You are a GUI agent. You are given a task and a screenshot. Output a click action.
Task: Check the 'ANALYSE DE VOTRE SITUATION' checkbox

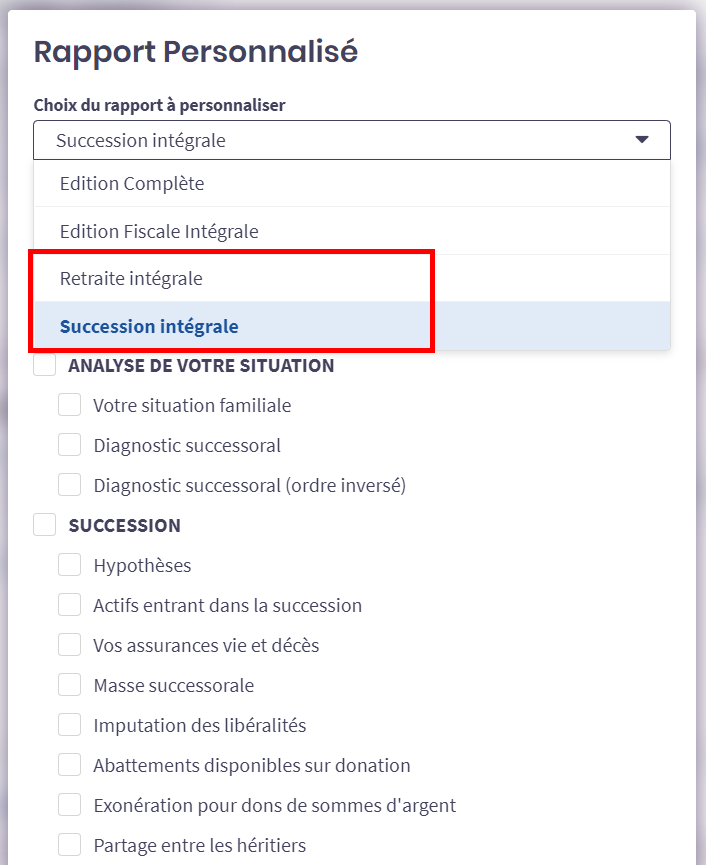pos(45,365)
